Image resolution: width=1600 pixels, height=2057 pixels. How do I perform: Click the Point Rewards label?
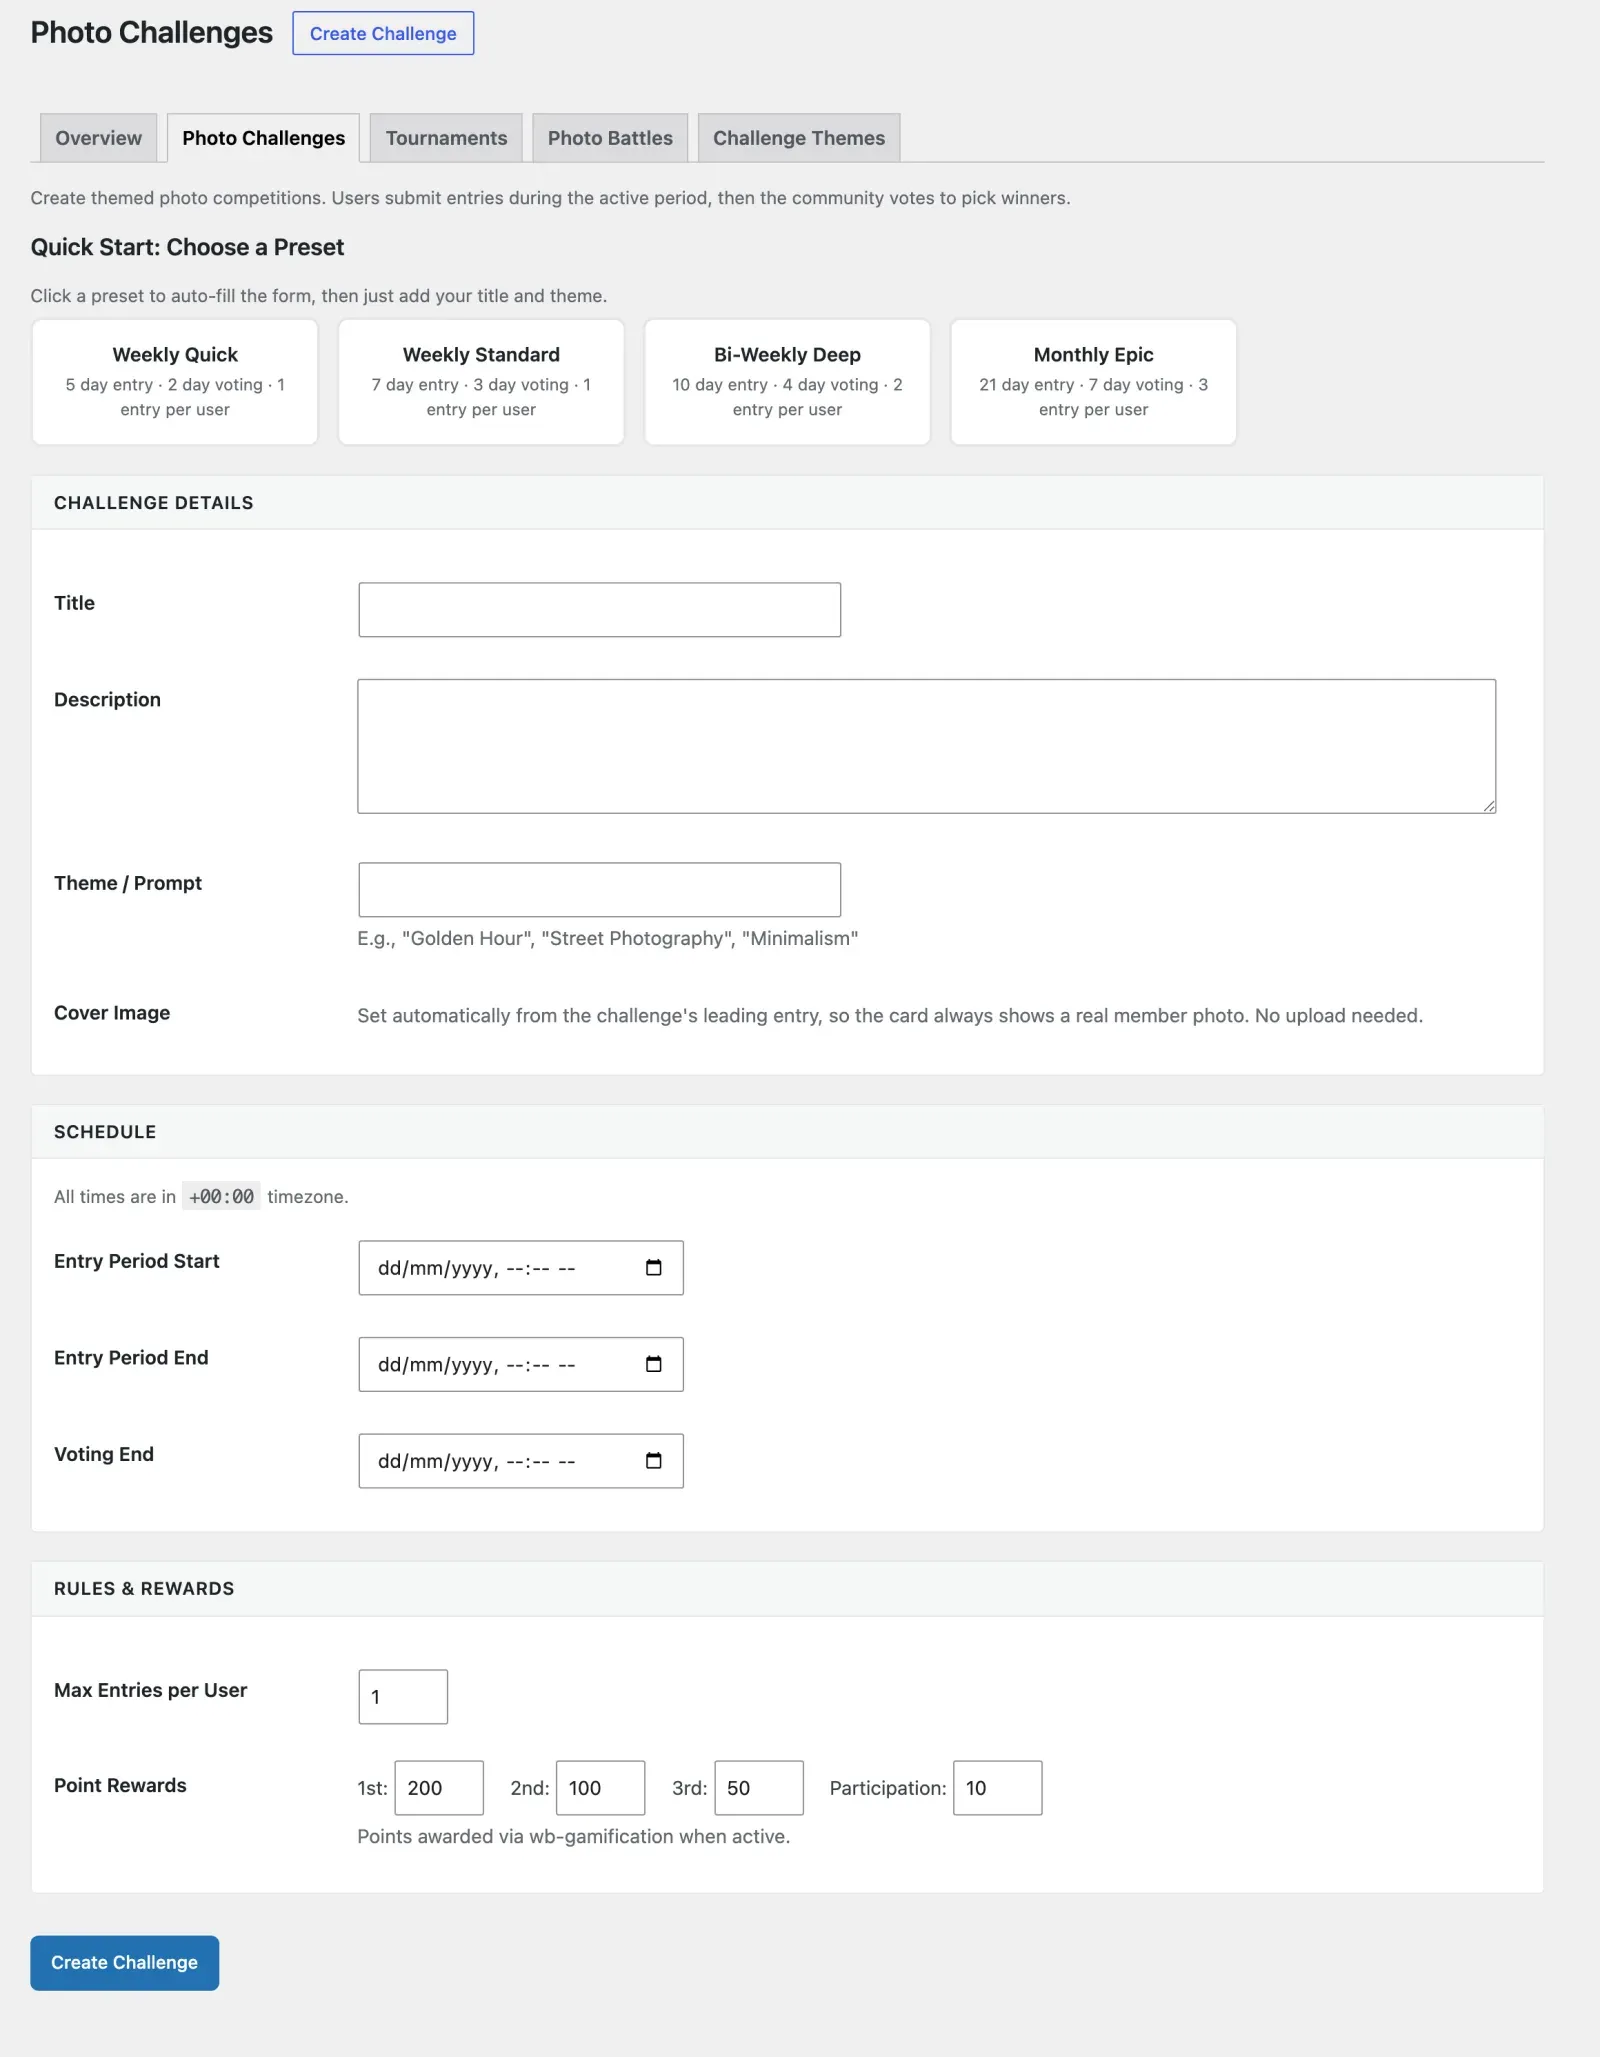click(x=120, y=1786)
